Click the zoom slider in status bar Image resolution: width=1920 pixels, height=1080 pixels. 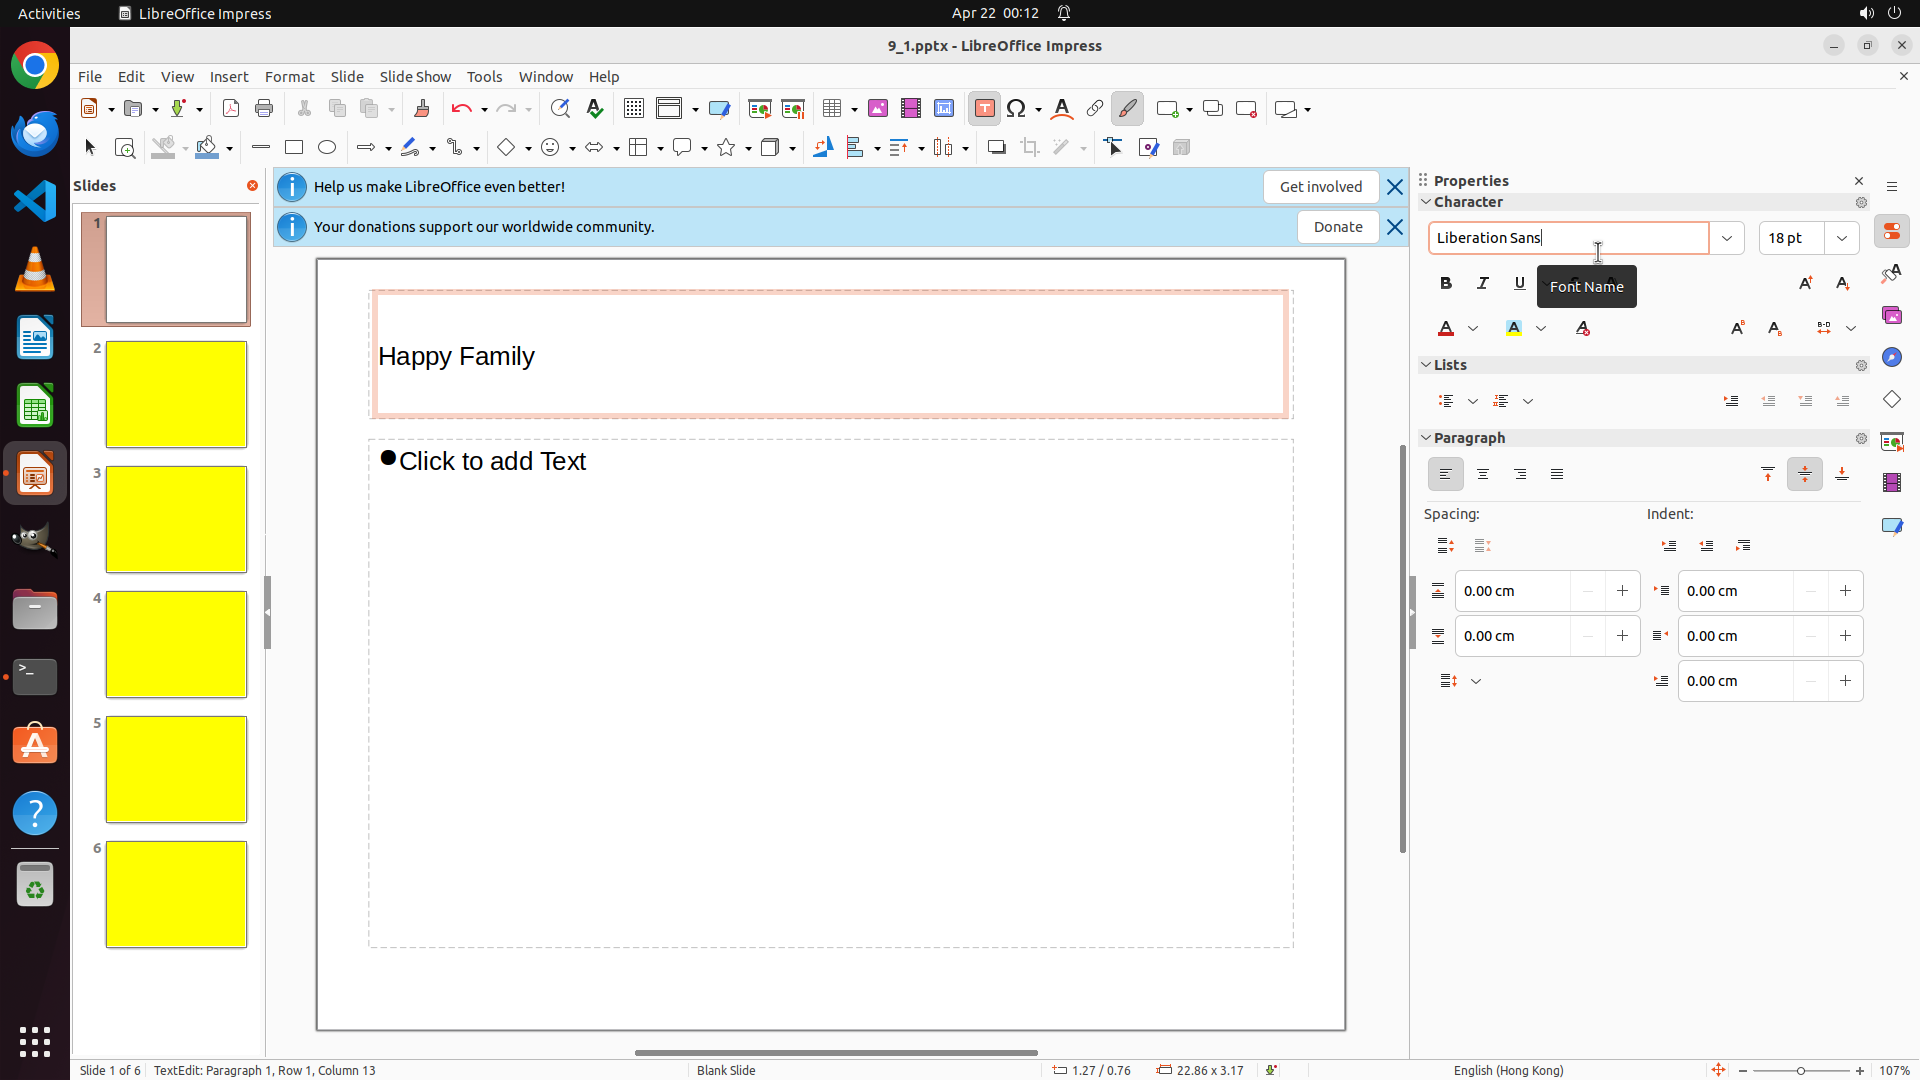1800,1071
